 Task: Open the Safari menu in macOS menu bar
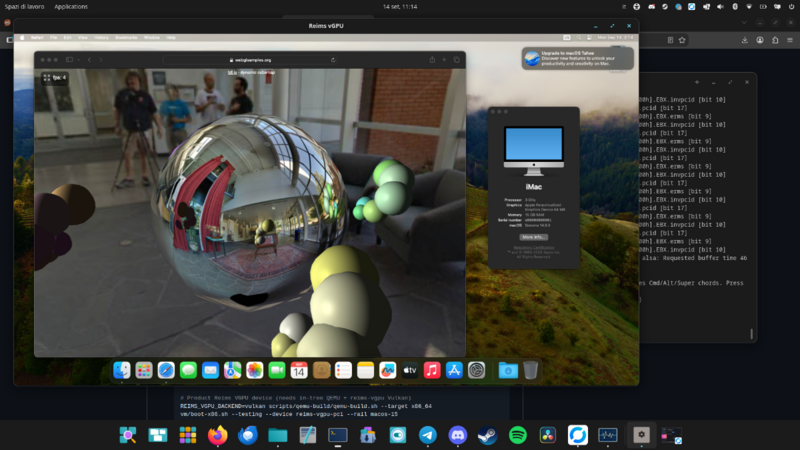37,38
